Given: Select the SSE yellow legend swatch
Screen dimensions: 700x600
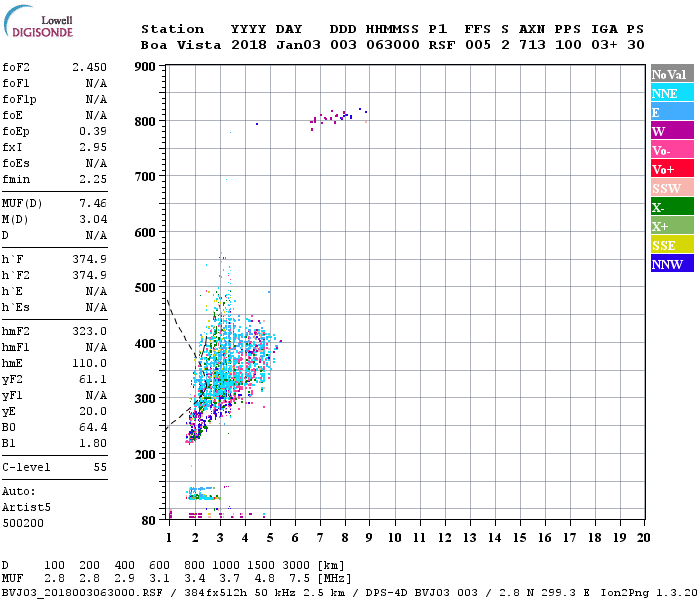Looking at the screenshot, I should click(x=672, y=245).
